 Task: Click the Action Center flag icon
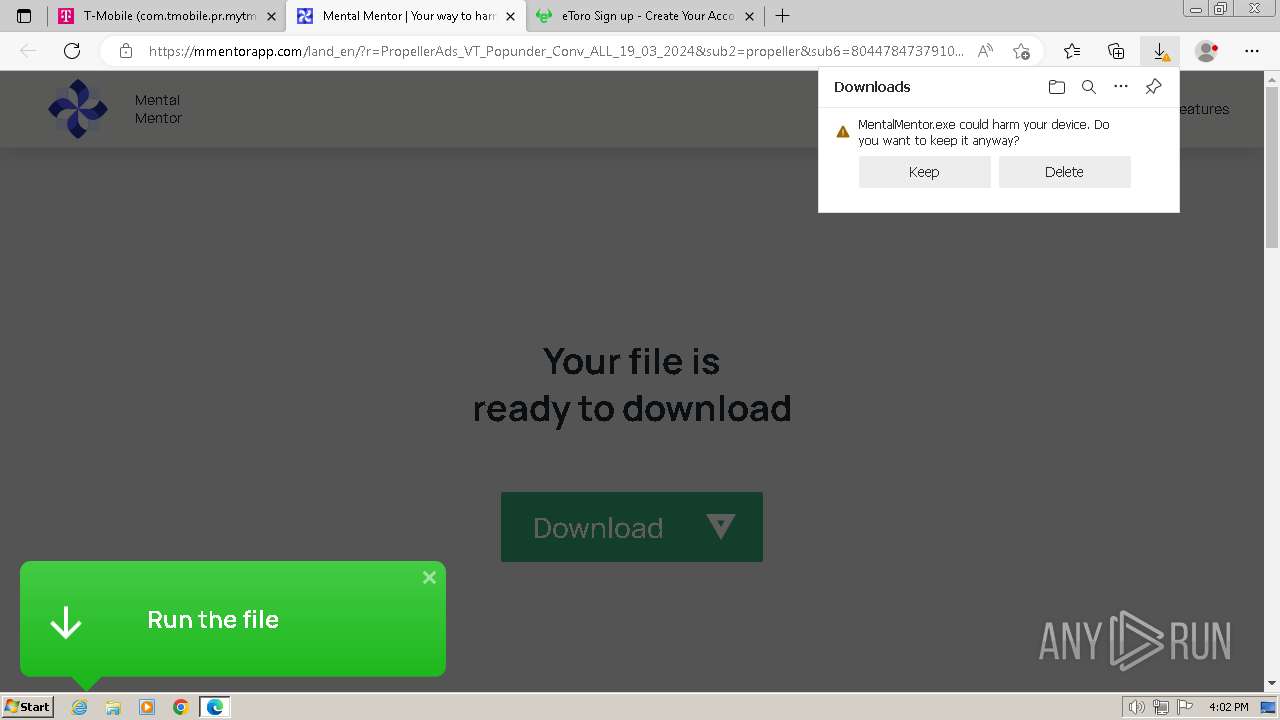[x=1184, y=707]
